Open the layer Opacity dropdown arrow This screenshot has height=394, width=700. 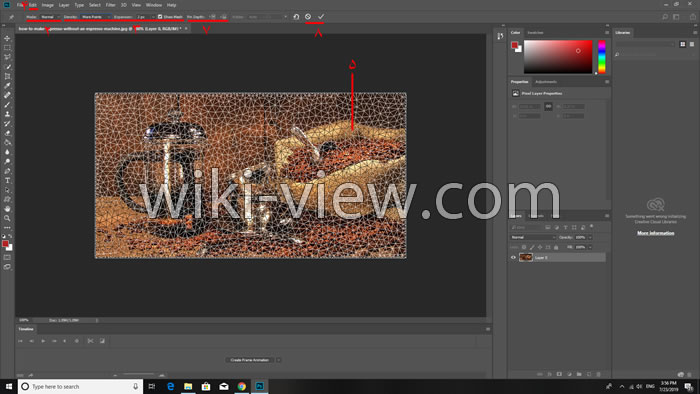click(x=590, y=237)
